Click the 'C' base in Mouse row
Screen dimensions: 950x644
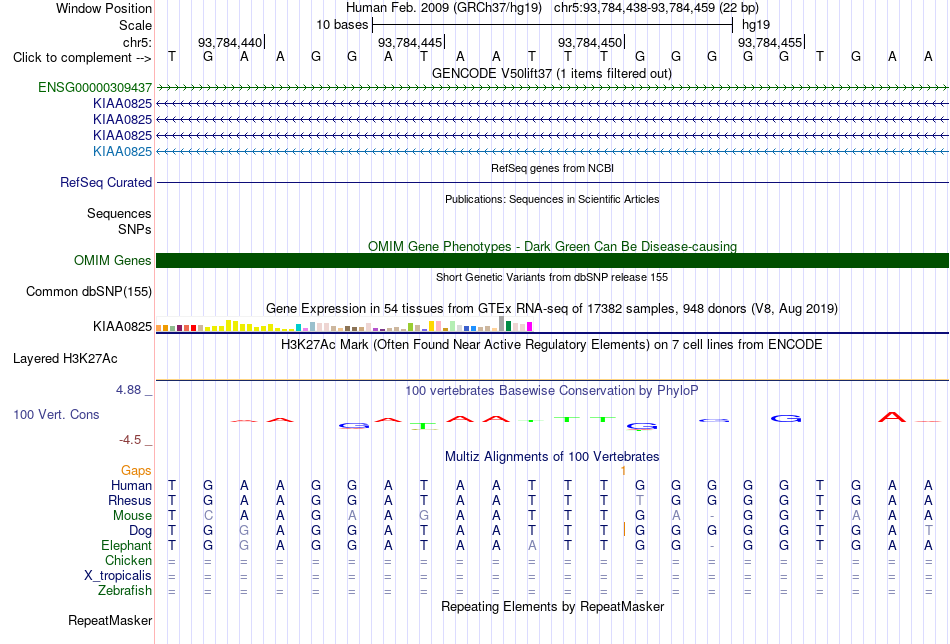tap(208, 516)
